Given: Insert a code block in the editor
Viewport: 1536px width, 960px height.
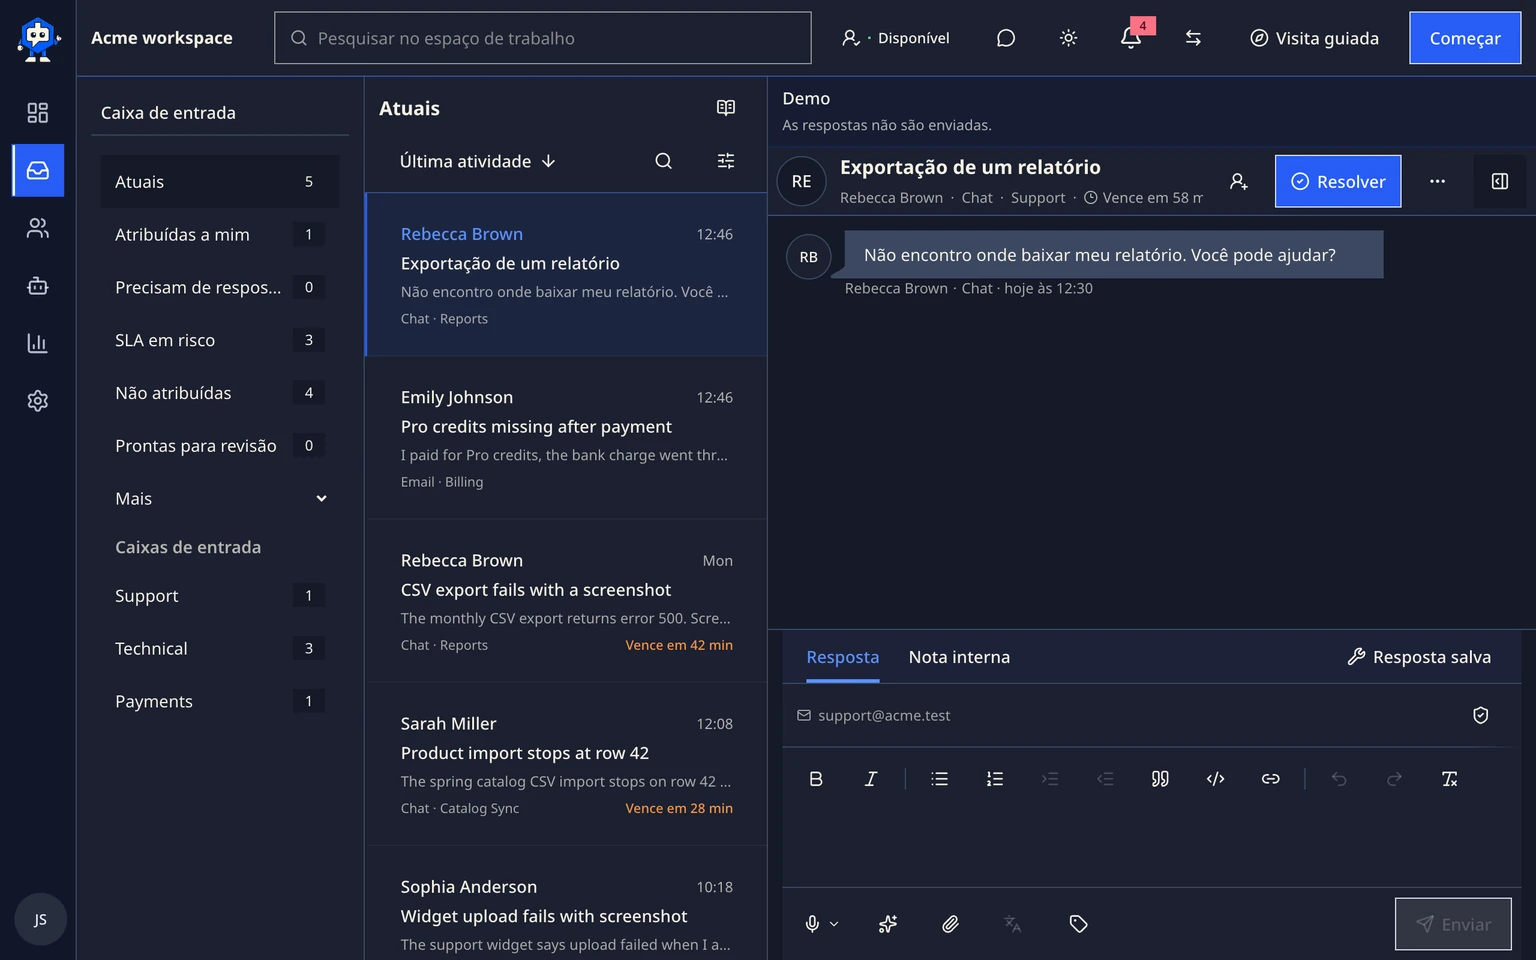Looking at the screenshot, I should click(x=1215, y=779).
